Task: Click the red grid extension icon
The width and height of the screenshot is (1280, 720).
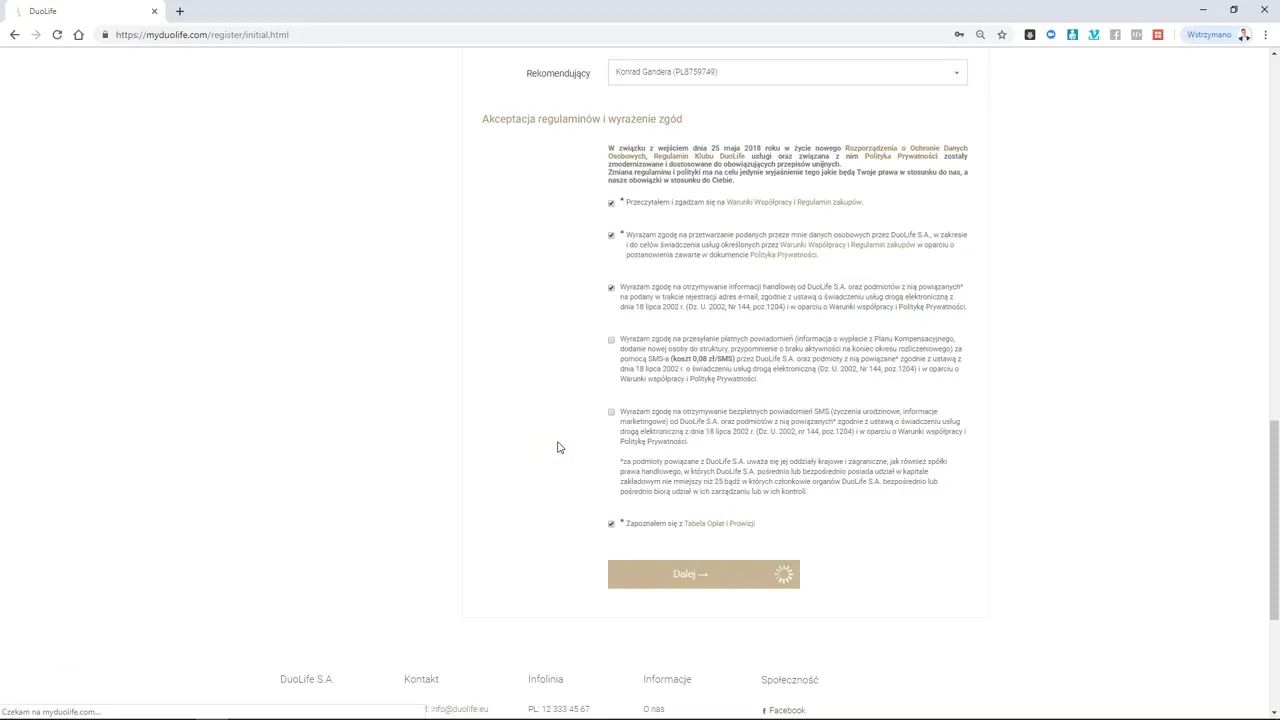Action: coord(1158,35)
